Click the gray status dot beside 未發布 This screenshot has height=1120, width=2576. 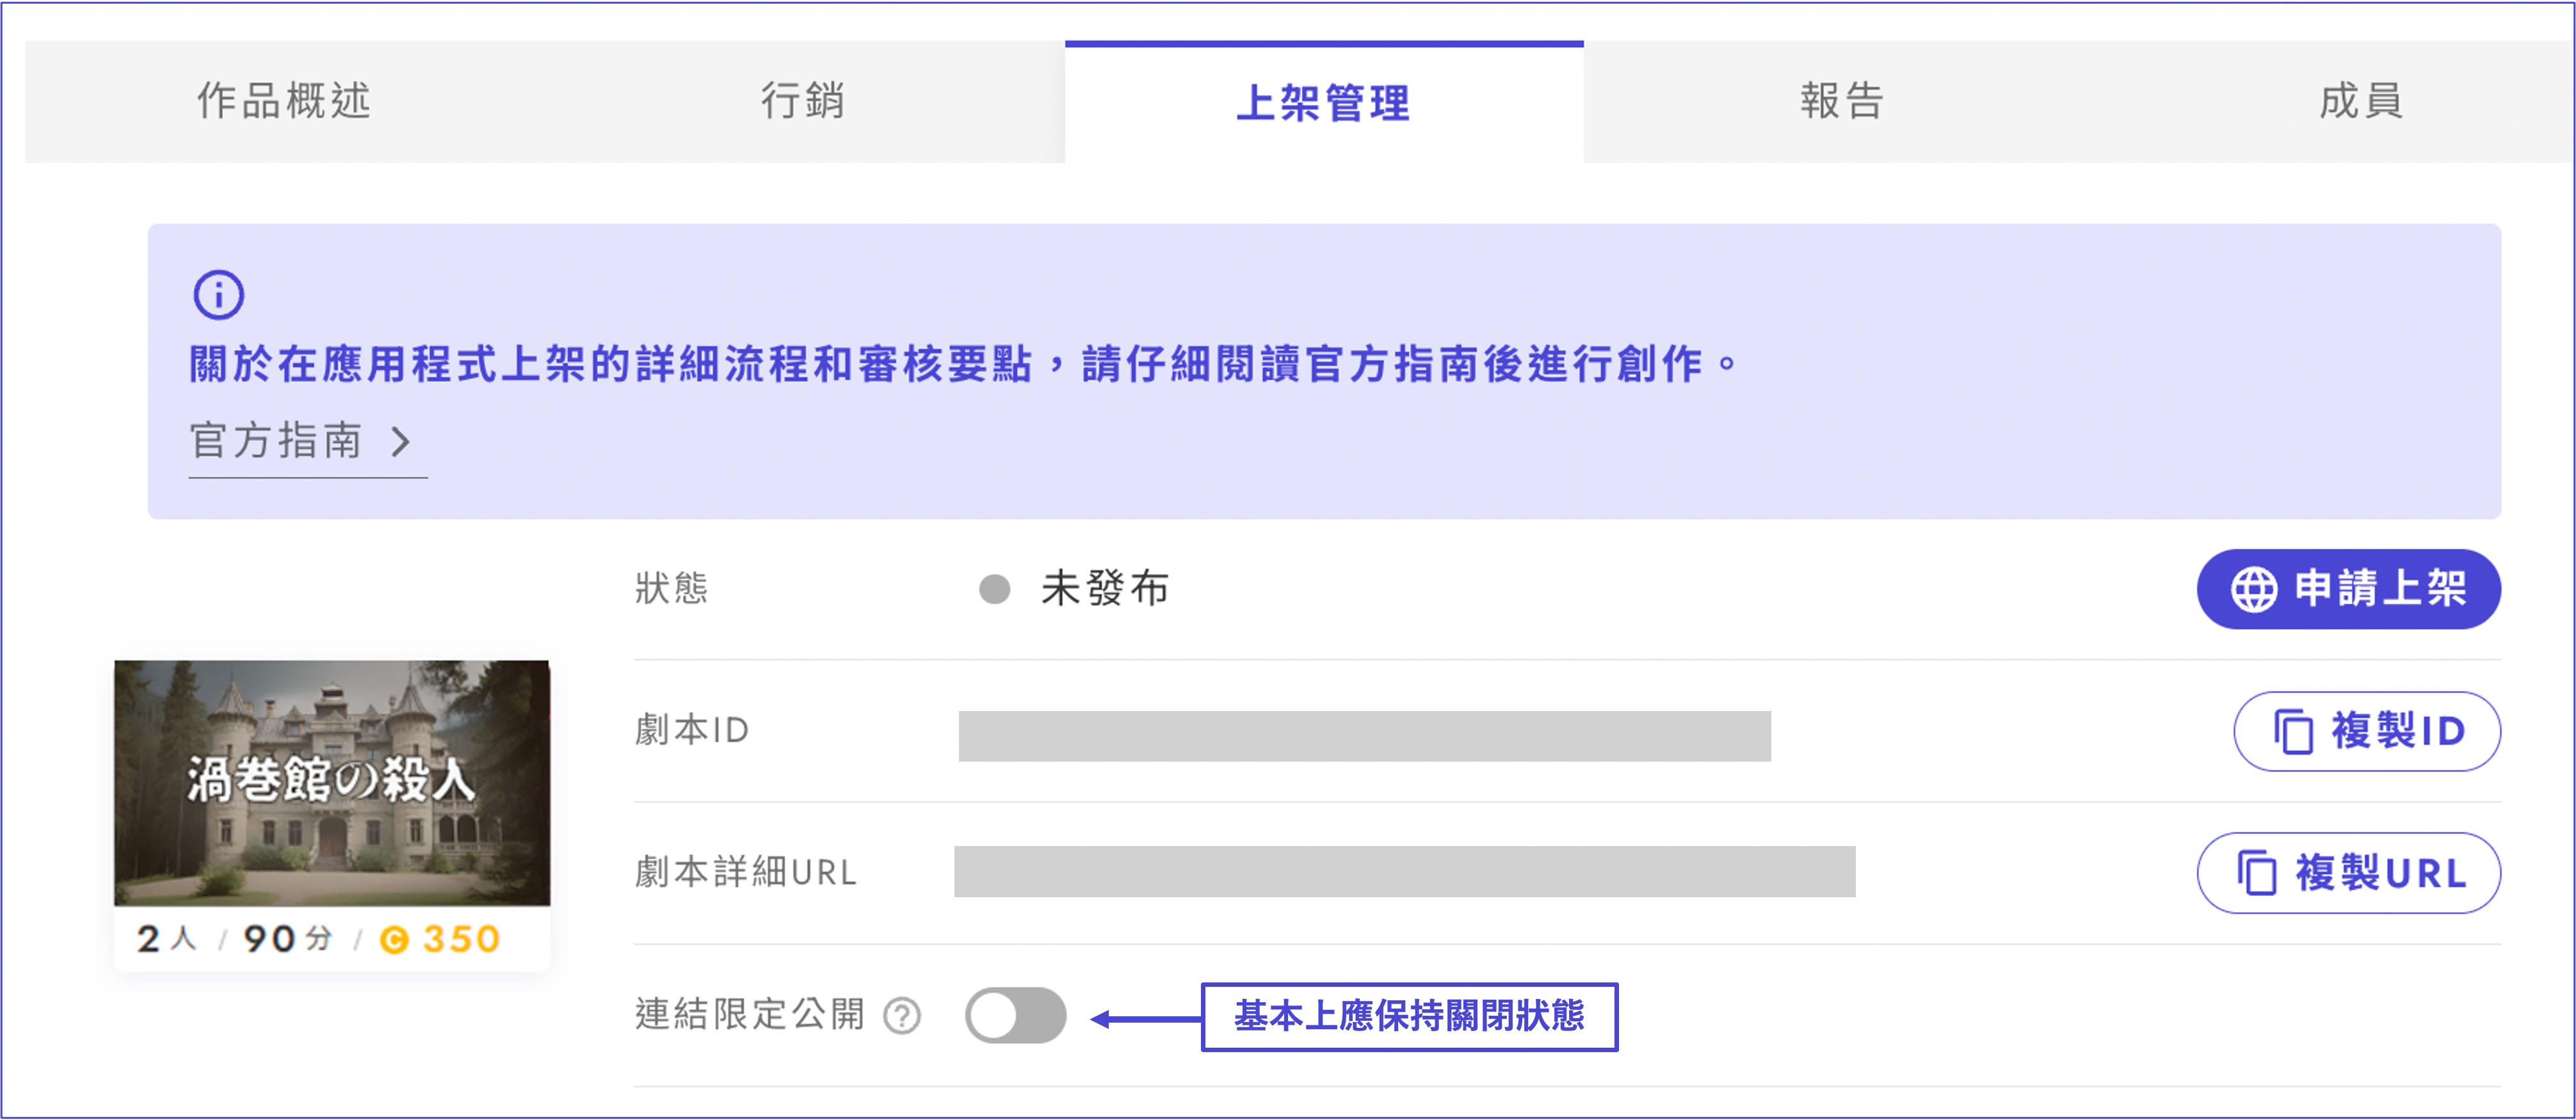click(x=994, y=589)
